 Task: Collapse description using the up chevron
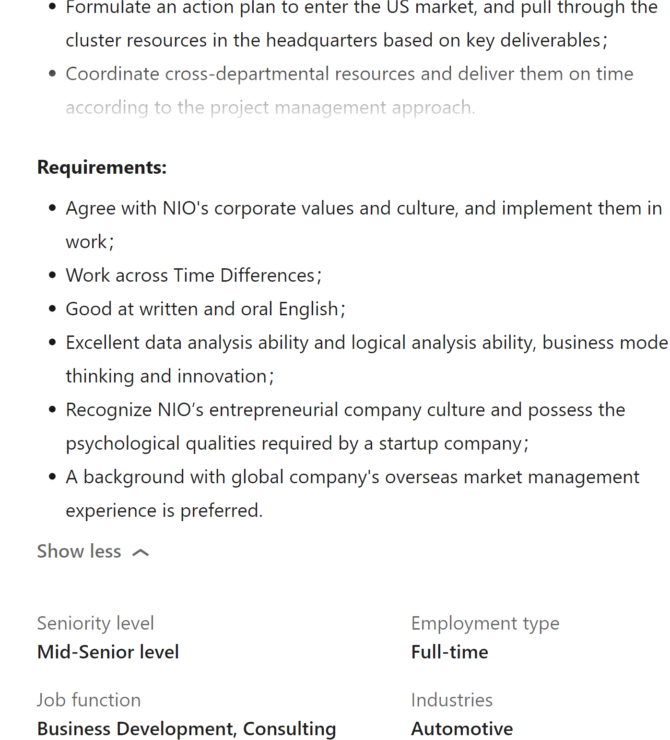pyautogui.click(x=140, y=552)
